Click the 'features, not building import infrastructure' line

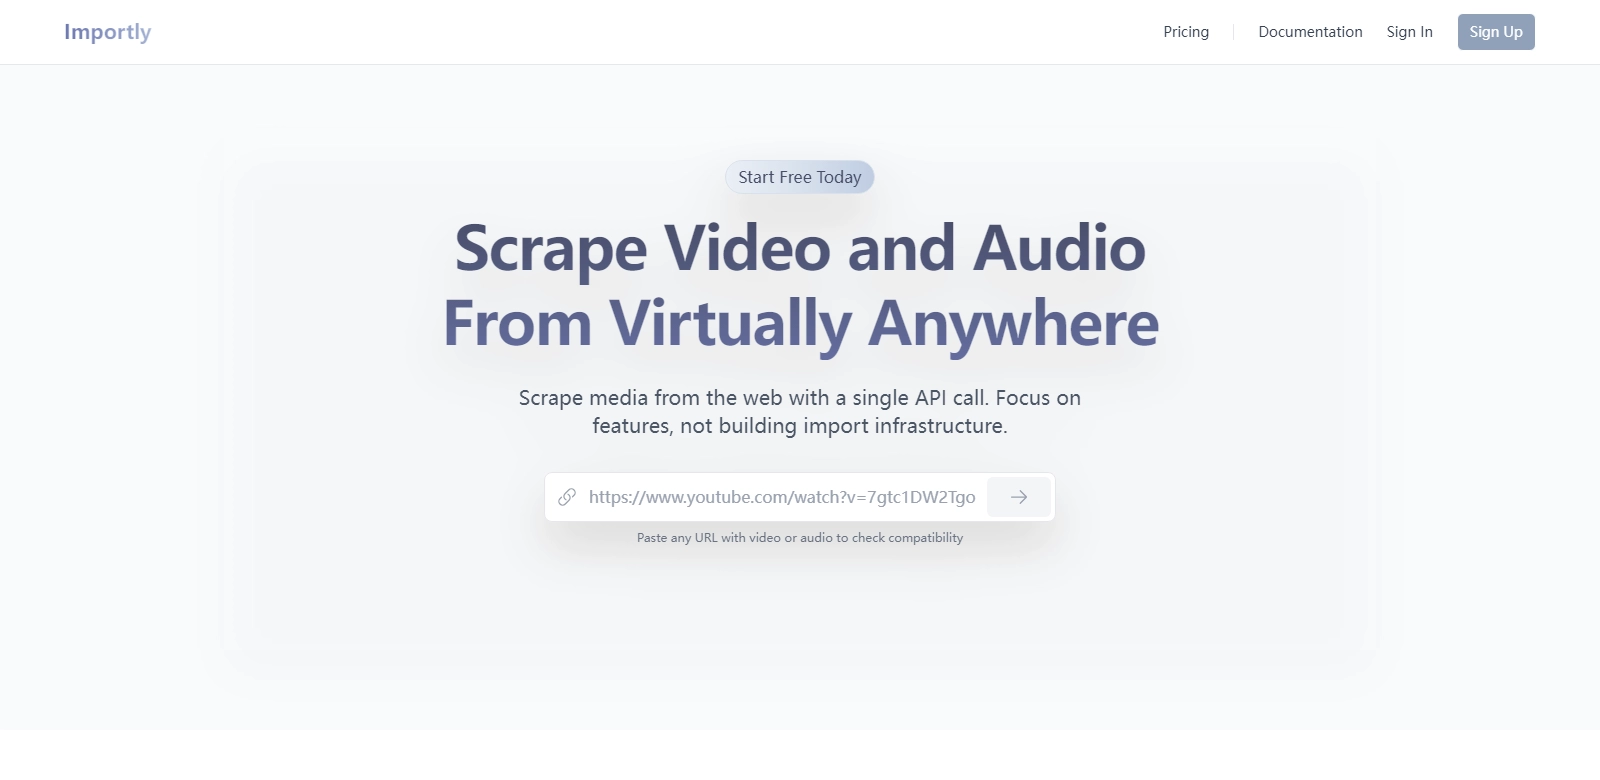799,426
